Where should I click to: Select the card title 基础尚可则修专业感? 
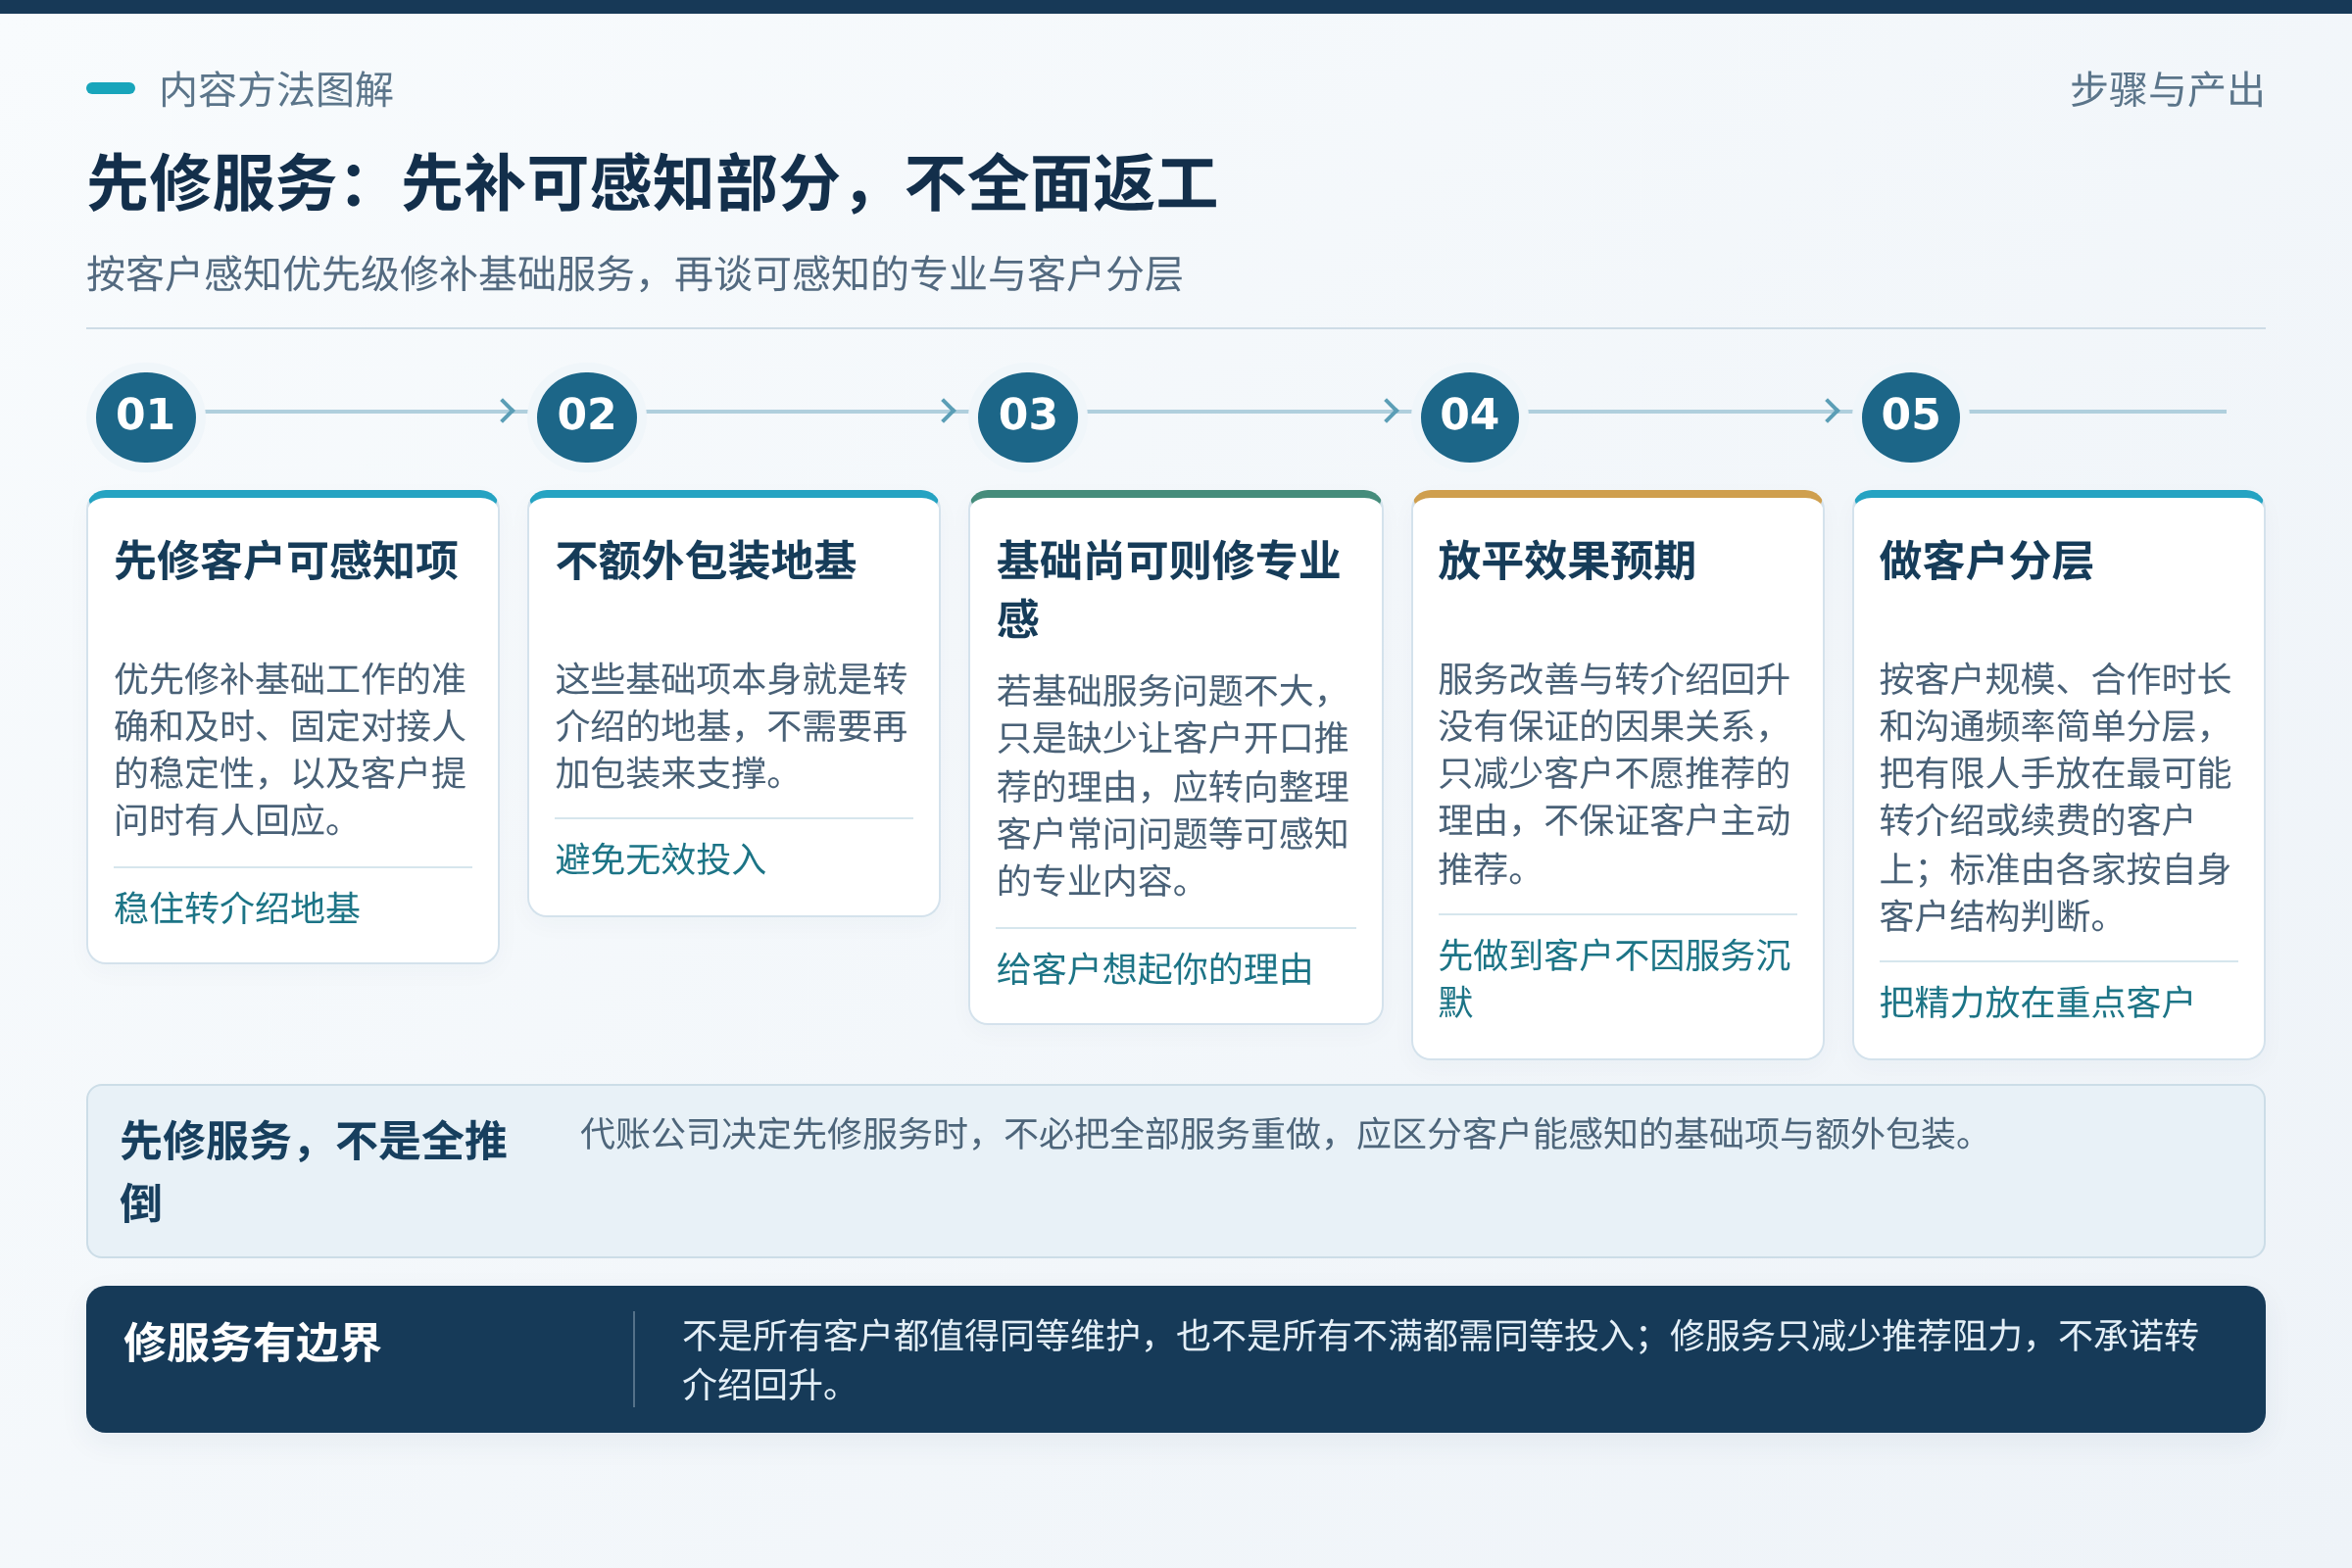click(1168, 589)
